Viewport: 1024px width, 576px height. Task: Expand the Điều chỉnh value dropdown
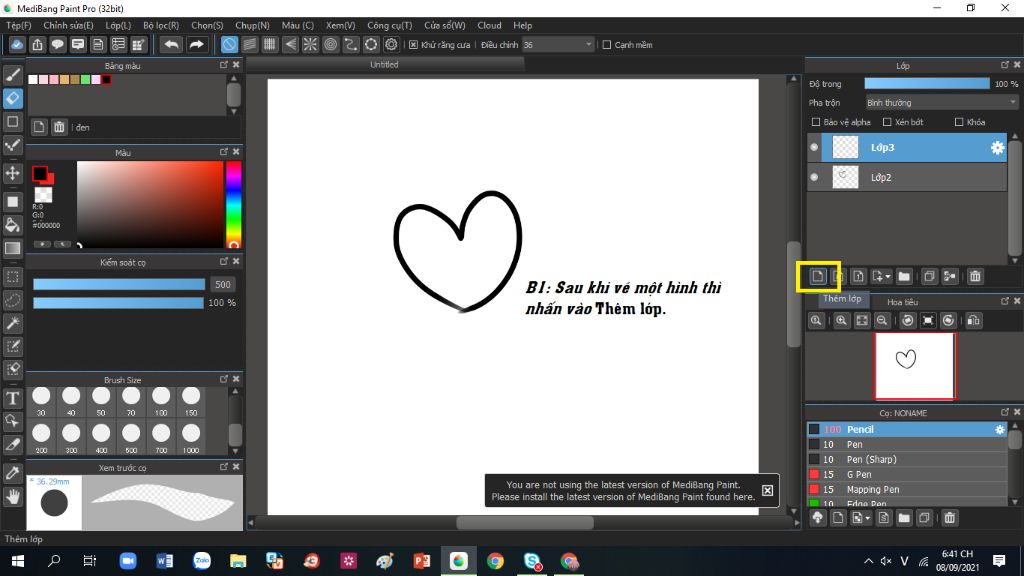click(x=590, y=45)
